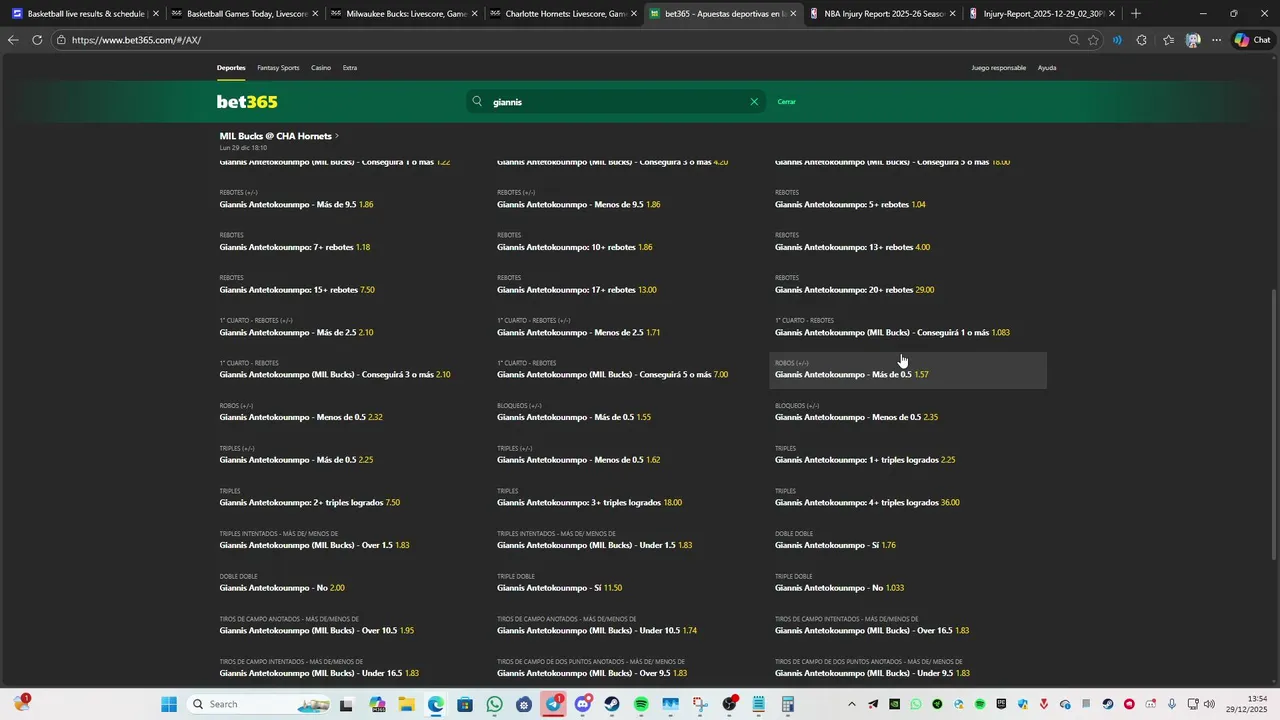This screenshot has height=720, width=1280.
Task: Select Robos Más de 0.5 at 1.57
Action: coord(907,370)
